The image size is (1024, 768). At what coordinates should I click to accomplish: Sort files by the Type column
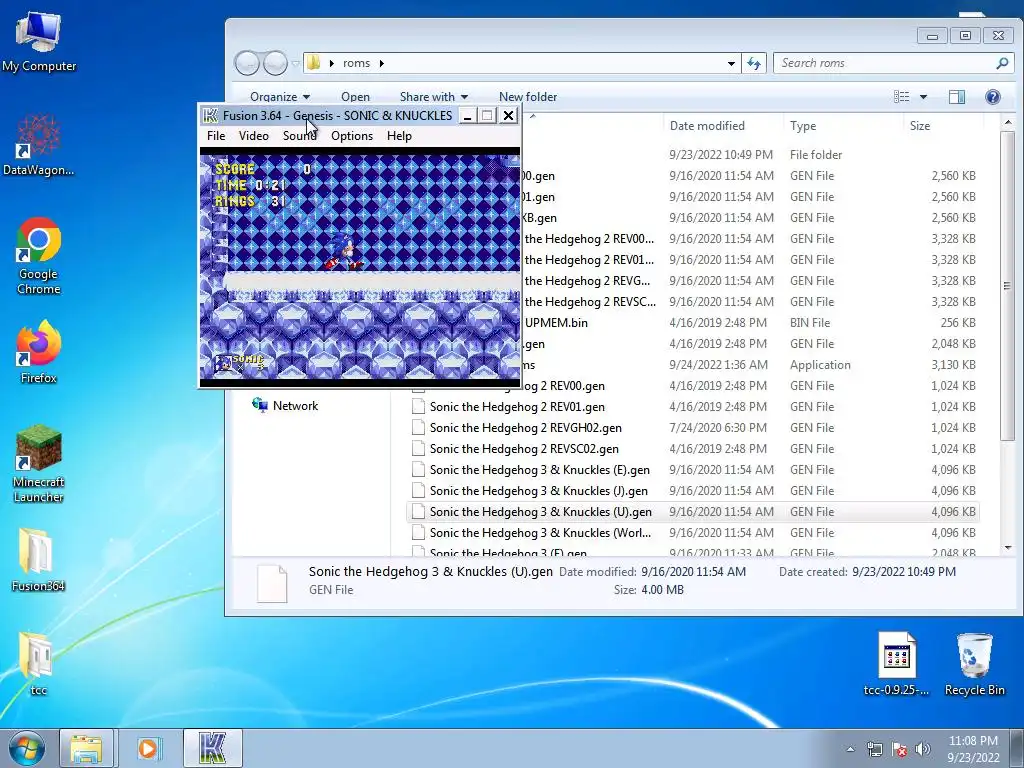pyautogui.click(x=842, y=125)
